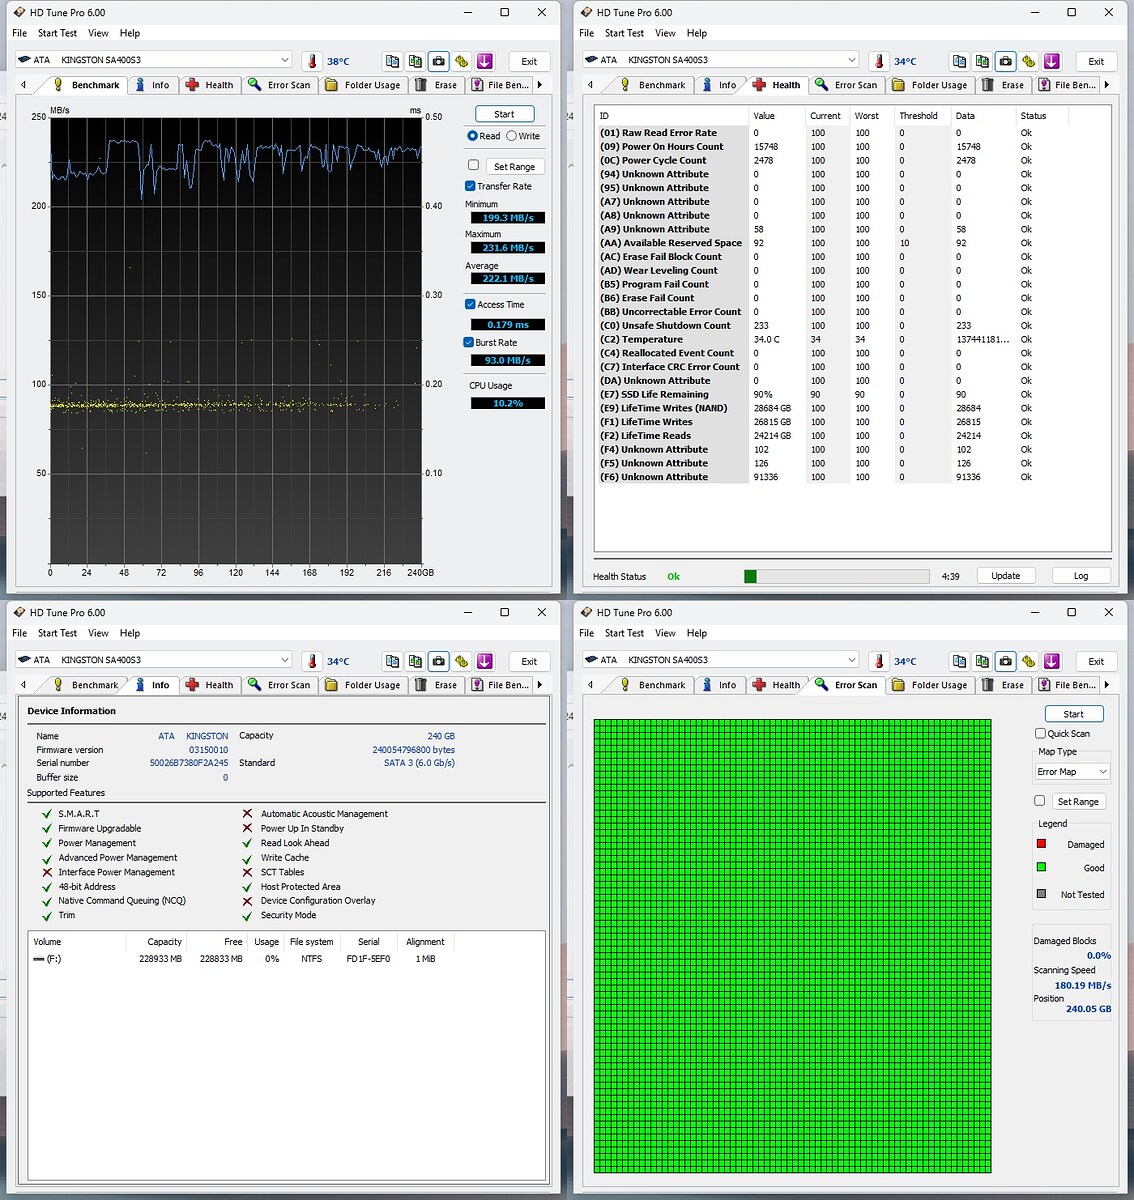
Task: Click thermometer icon in Benchmark window toolbar
Action: 312,61
